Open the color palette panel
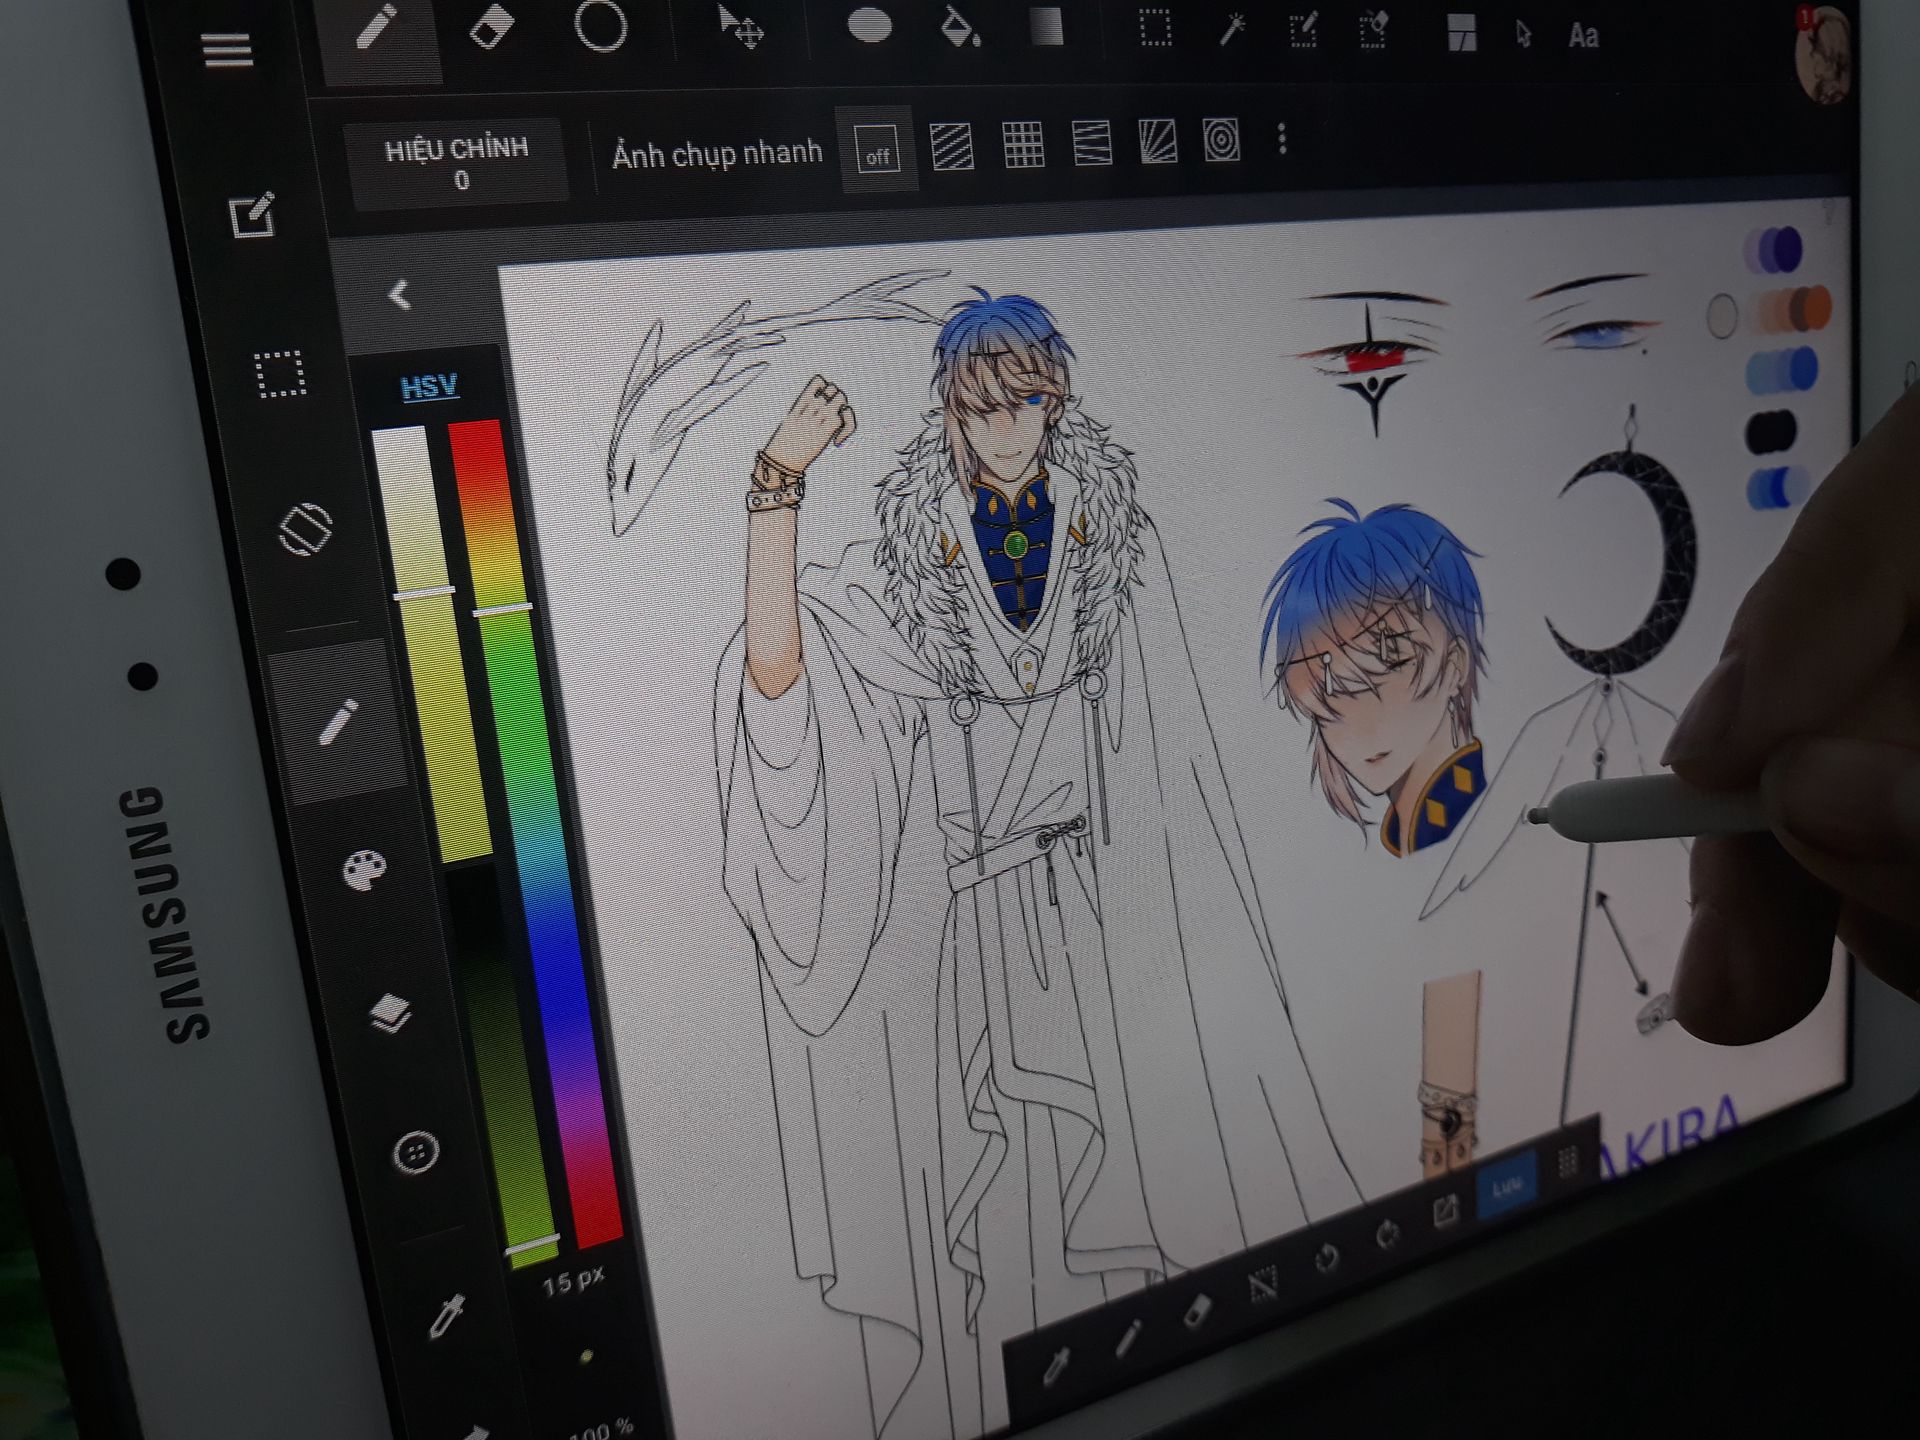 pos(364,870)
